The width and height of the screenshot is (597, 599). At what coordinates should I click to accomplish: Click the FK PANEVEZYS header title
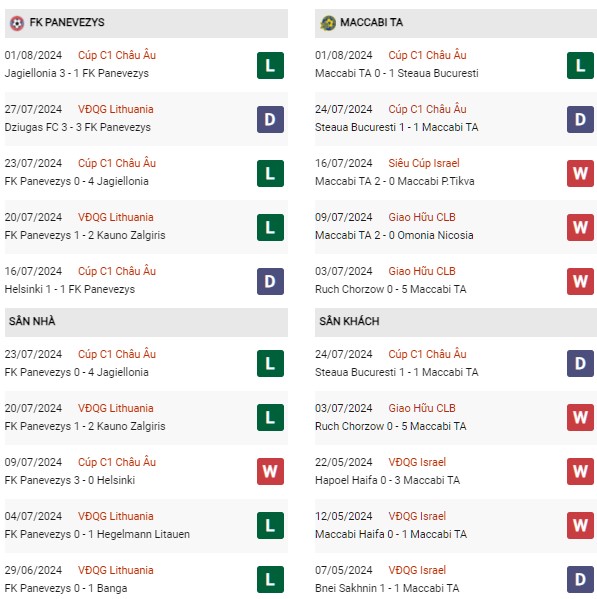point(67,23)
